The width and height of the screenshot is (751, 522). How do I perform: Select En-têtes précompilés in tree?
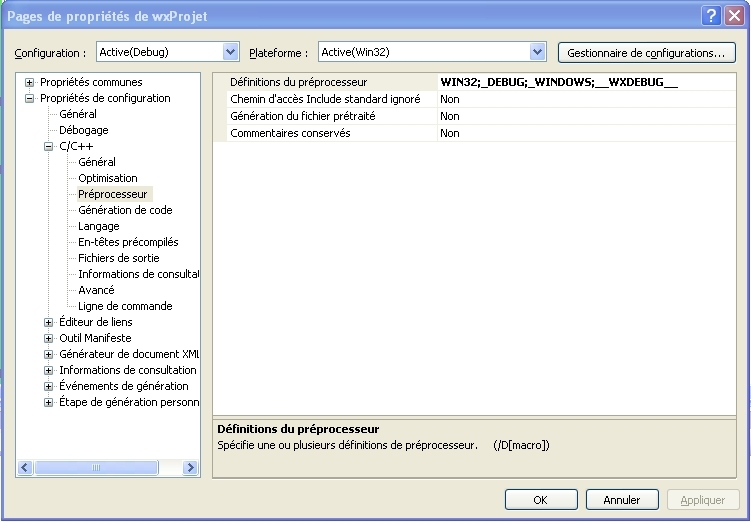pos(128,242)
